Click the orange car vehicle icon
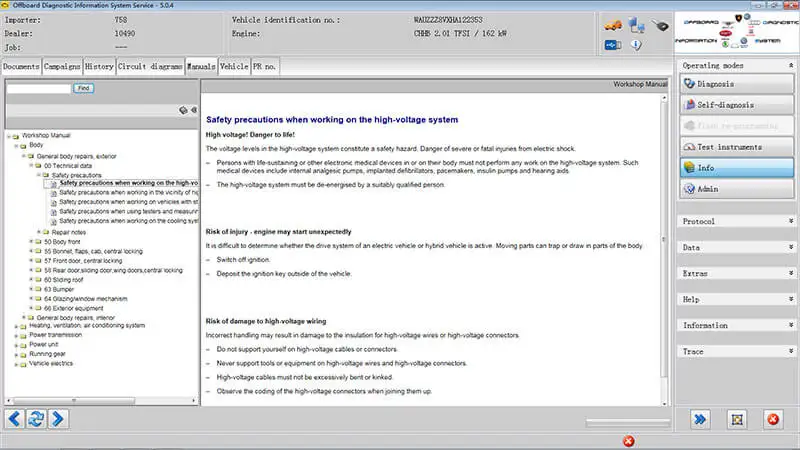This screenshot has width=800, height=450. tap(613, 25)
